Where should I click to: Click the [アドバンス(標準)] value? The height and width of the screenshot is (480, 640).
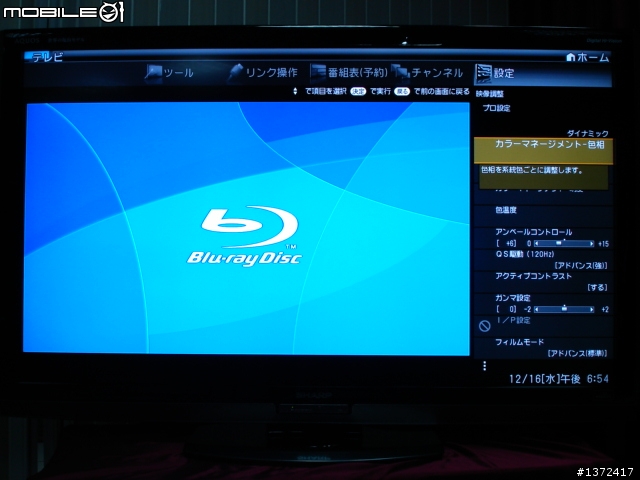pos(577,353)
